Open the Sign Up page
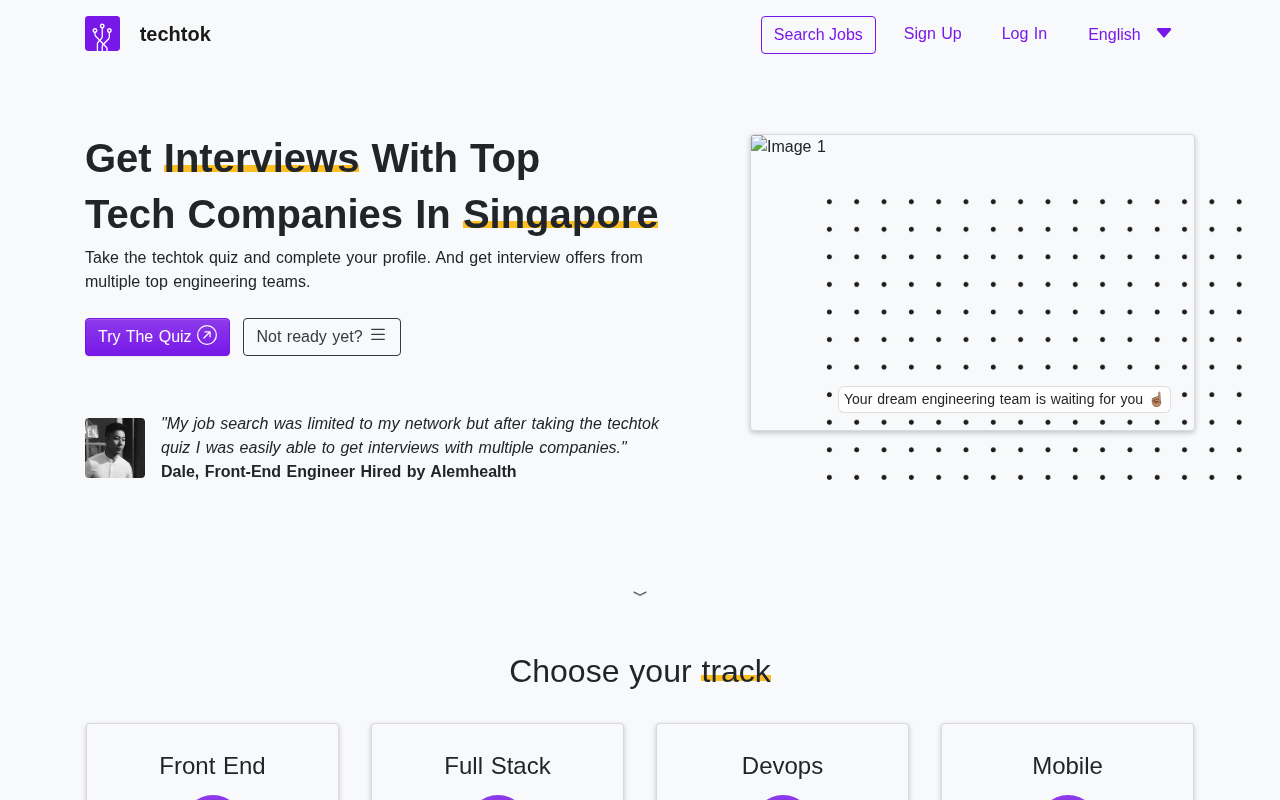 (x=933, y=34)
